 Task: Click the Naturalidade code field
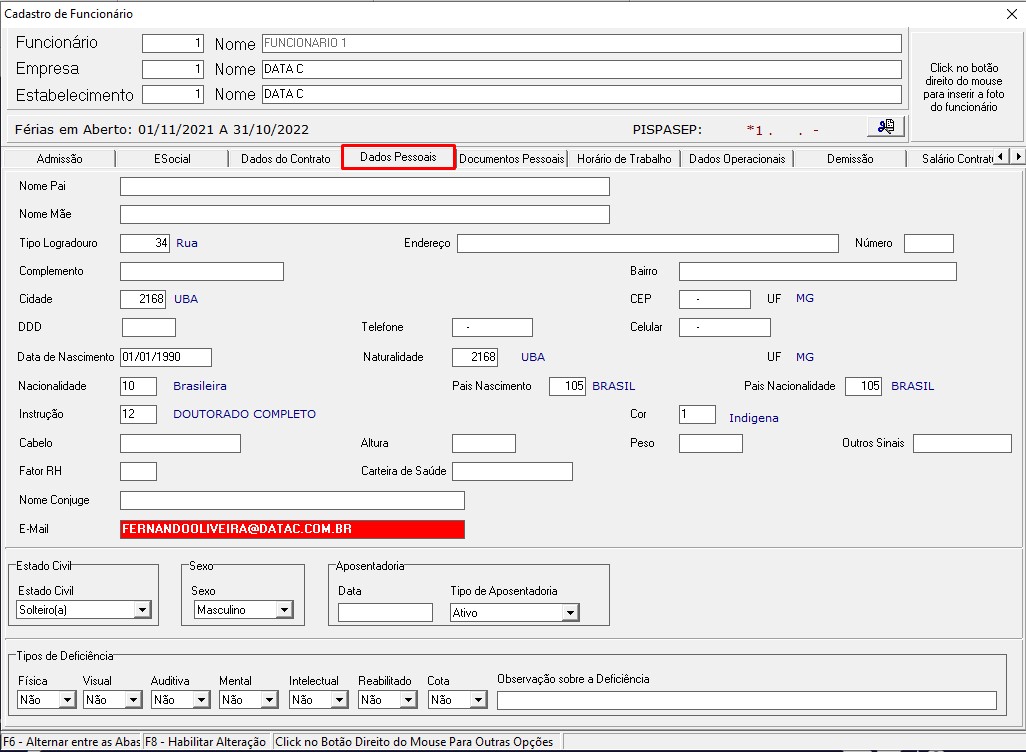coord(475,357)
